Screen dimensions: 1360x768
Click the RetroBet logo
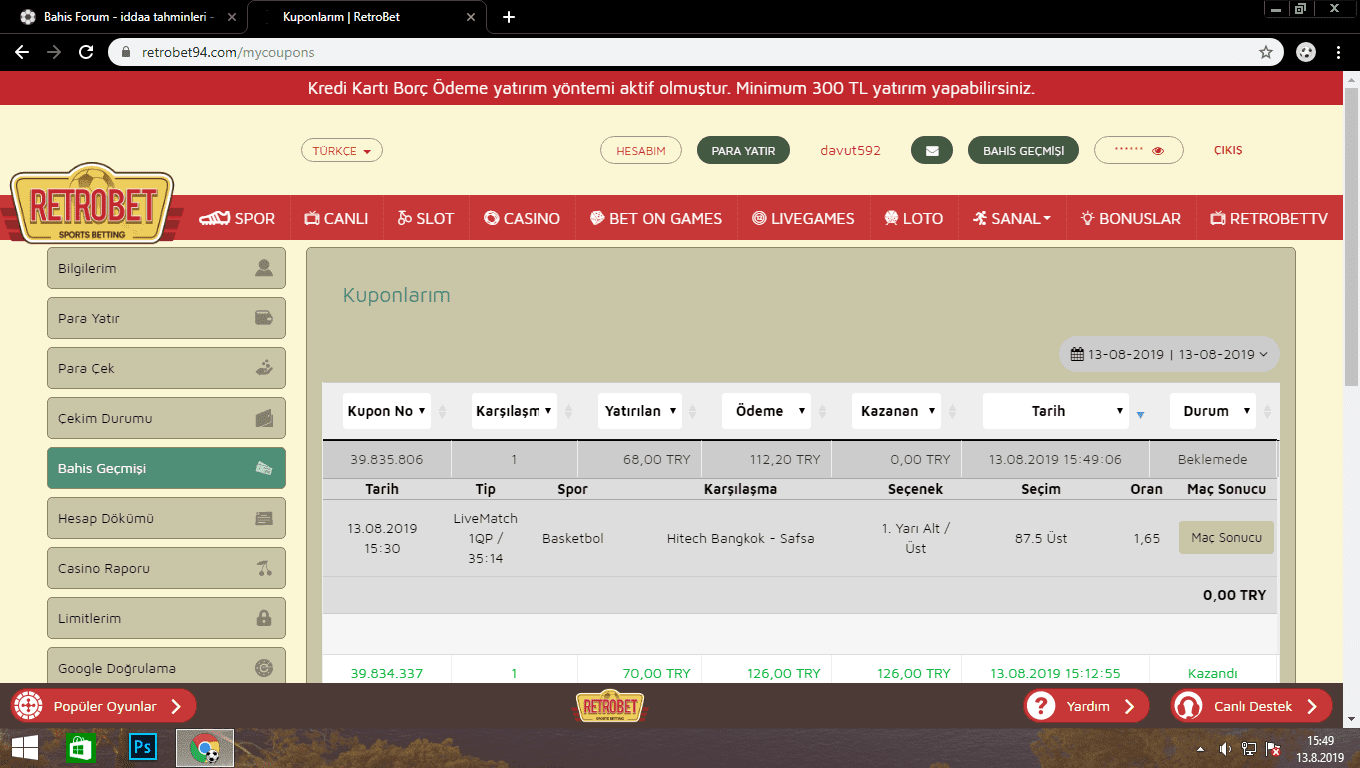91,203
